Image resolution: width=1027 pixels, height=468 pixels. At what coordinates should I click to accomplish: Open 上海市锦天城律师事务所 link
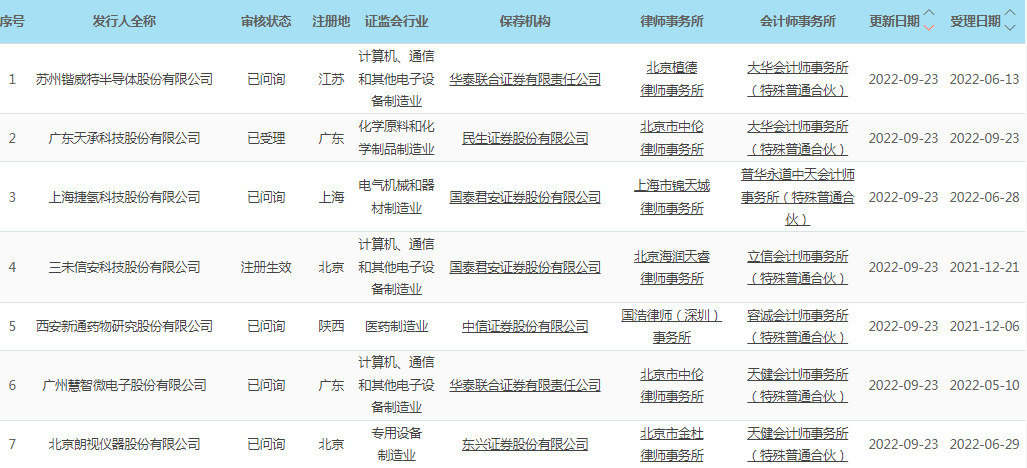672,197
